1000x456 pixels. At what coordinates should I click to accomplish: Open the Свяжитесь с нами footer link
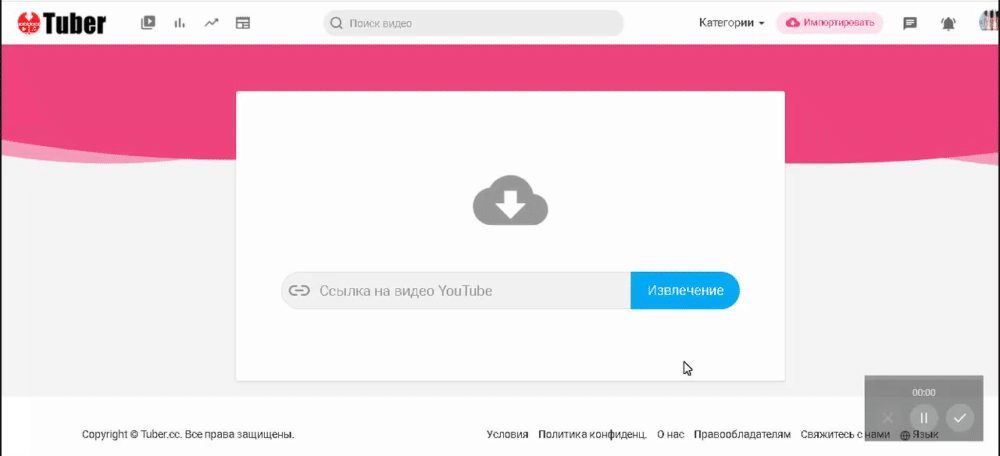pos(845,434)
